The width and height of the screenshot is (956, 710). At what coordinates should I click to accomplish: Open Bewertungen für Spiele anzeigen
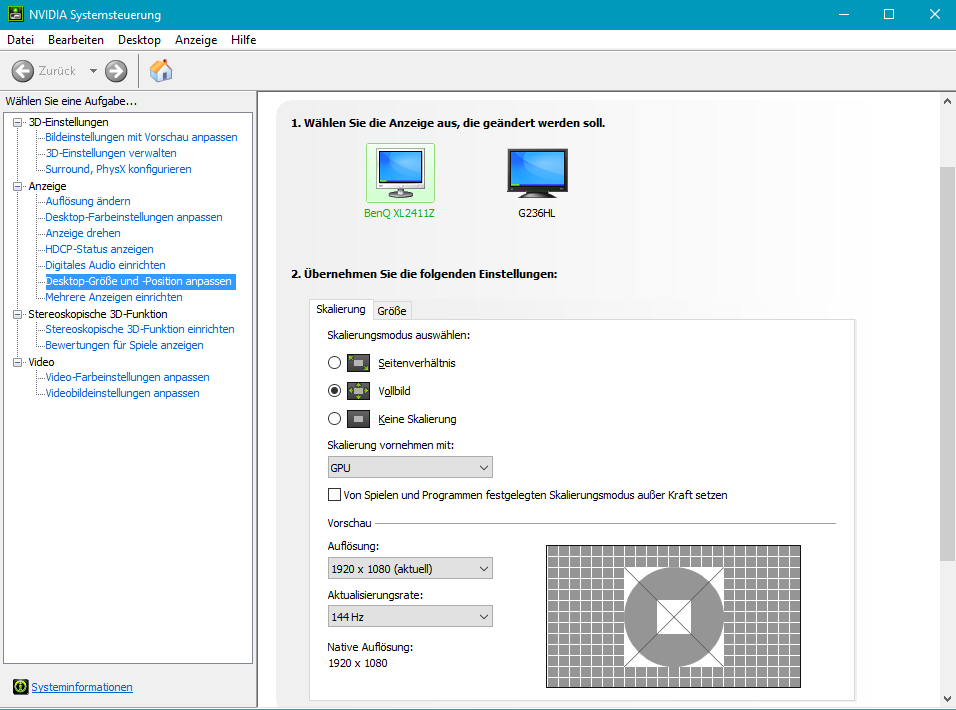click(x=124, y=345)
